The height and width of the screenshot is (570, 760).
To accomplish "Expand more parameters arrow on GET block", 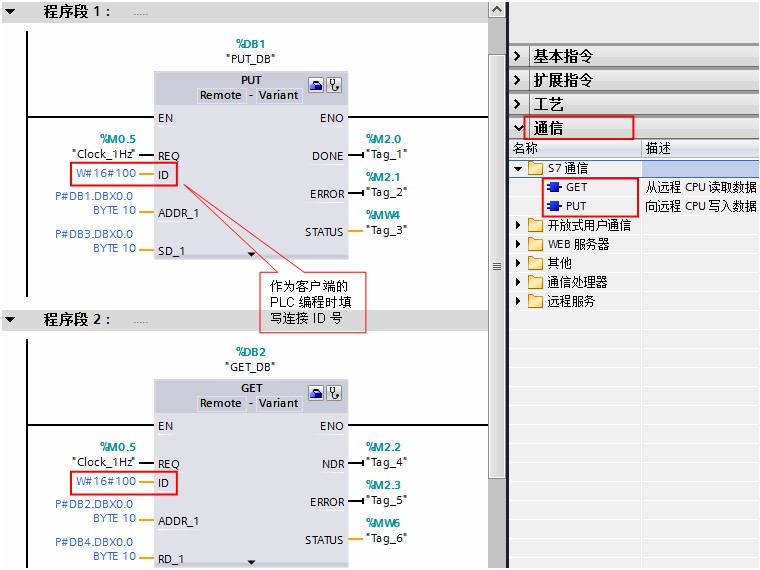I will [x=251, y=562].
